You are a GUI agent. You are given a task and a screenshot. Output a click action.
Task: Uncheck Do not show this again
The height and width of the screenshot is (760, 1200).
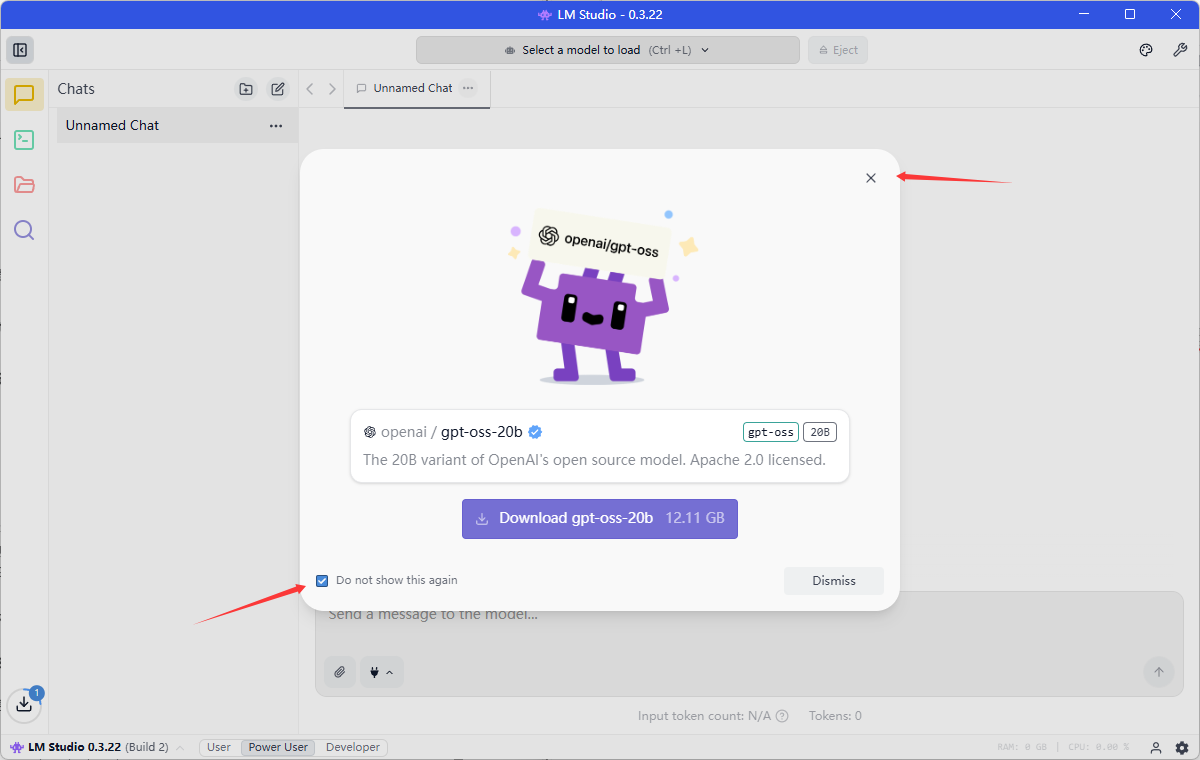[322, 581]
